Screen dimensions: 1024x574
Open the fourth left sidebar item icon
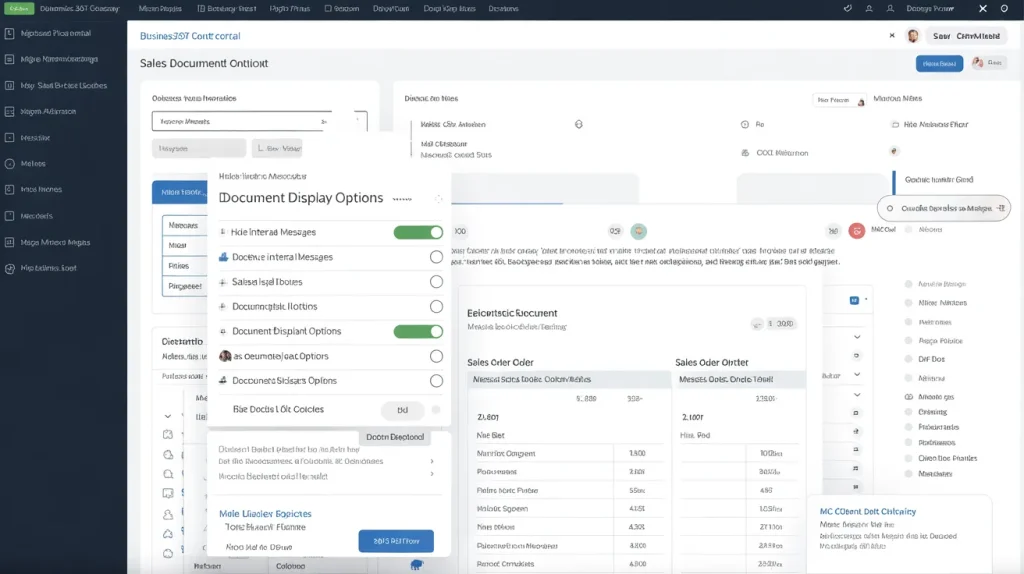[9, 112]
